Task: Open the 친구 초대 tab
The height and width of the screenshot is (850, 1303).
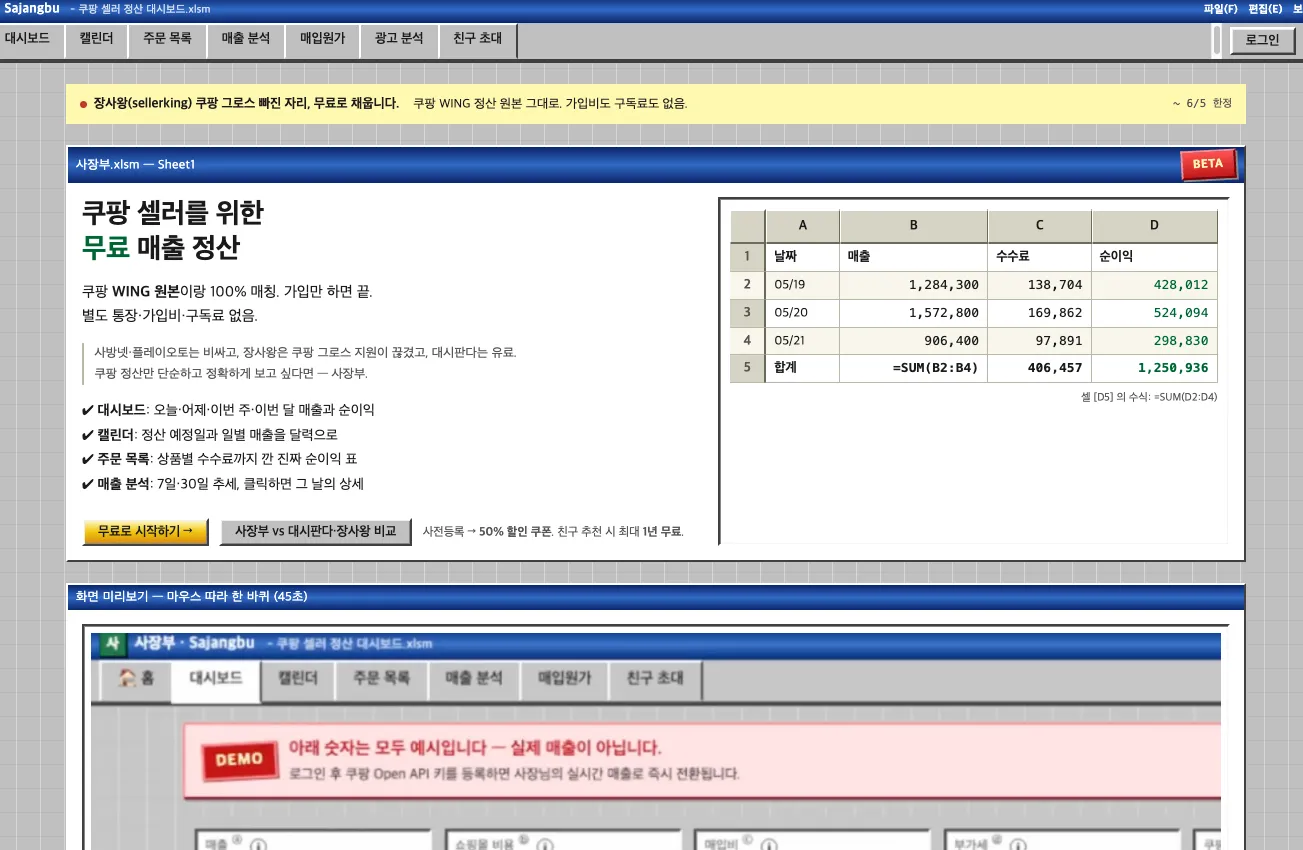Action: [477, 39]
